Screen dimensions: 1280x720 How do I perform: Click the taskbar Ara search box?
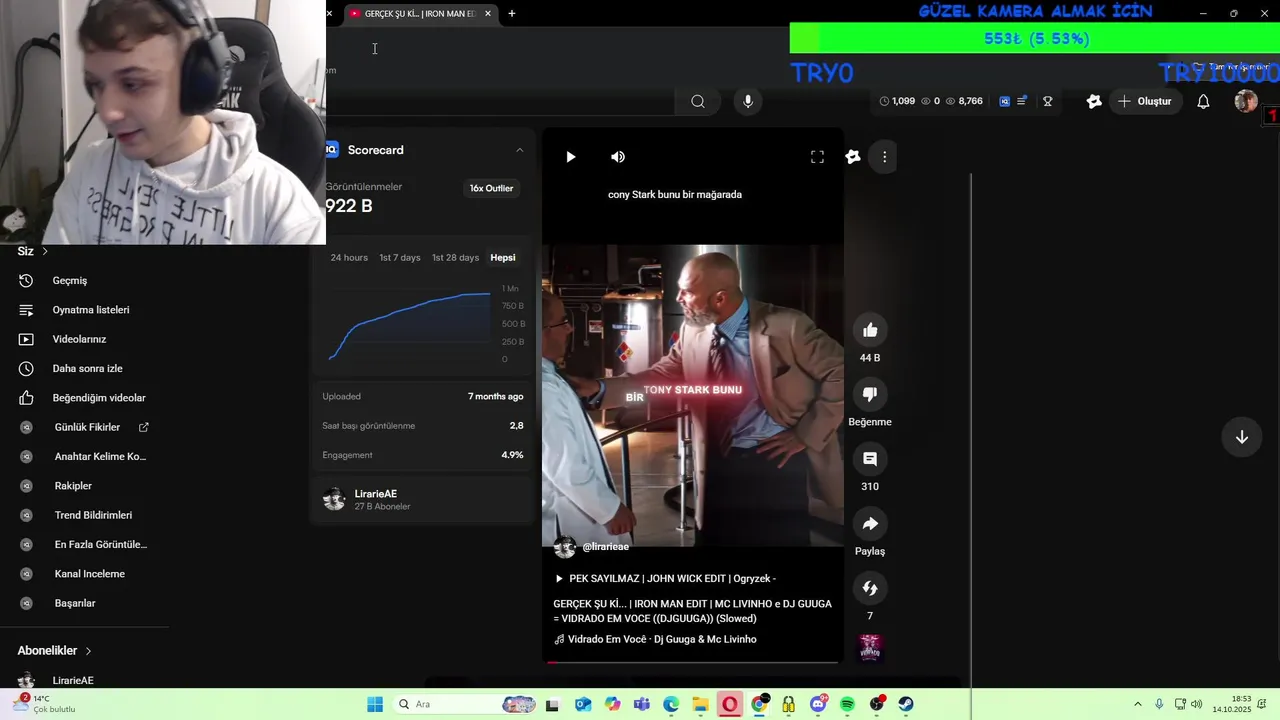tap(465, 704)
